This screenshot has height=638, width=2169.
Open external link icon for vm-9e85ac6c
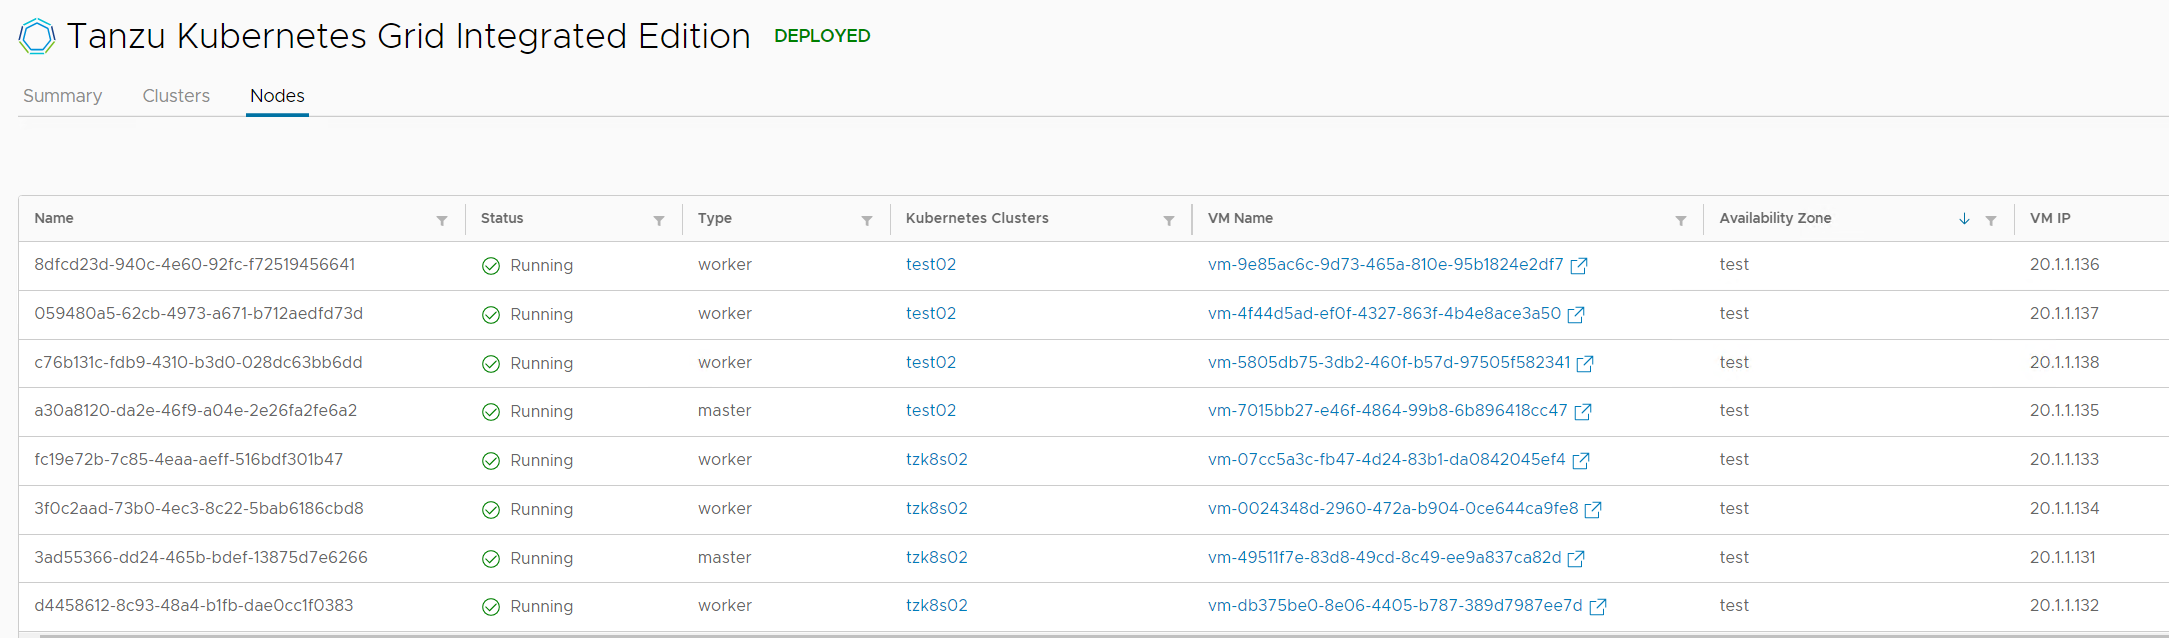[x=1579, y=266]
